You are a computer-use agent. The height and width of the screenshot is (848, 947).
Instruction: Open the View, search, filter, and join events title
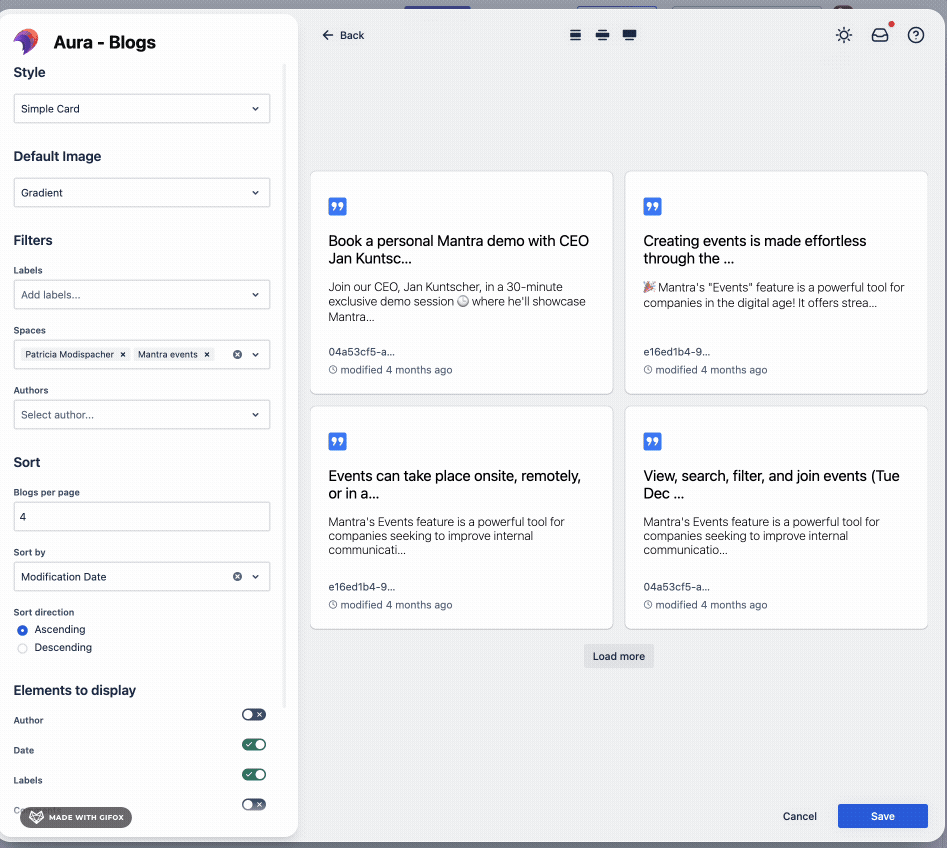pyautogui.click(x=771, y=484)
